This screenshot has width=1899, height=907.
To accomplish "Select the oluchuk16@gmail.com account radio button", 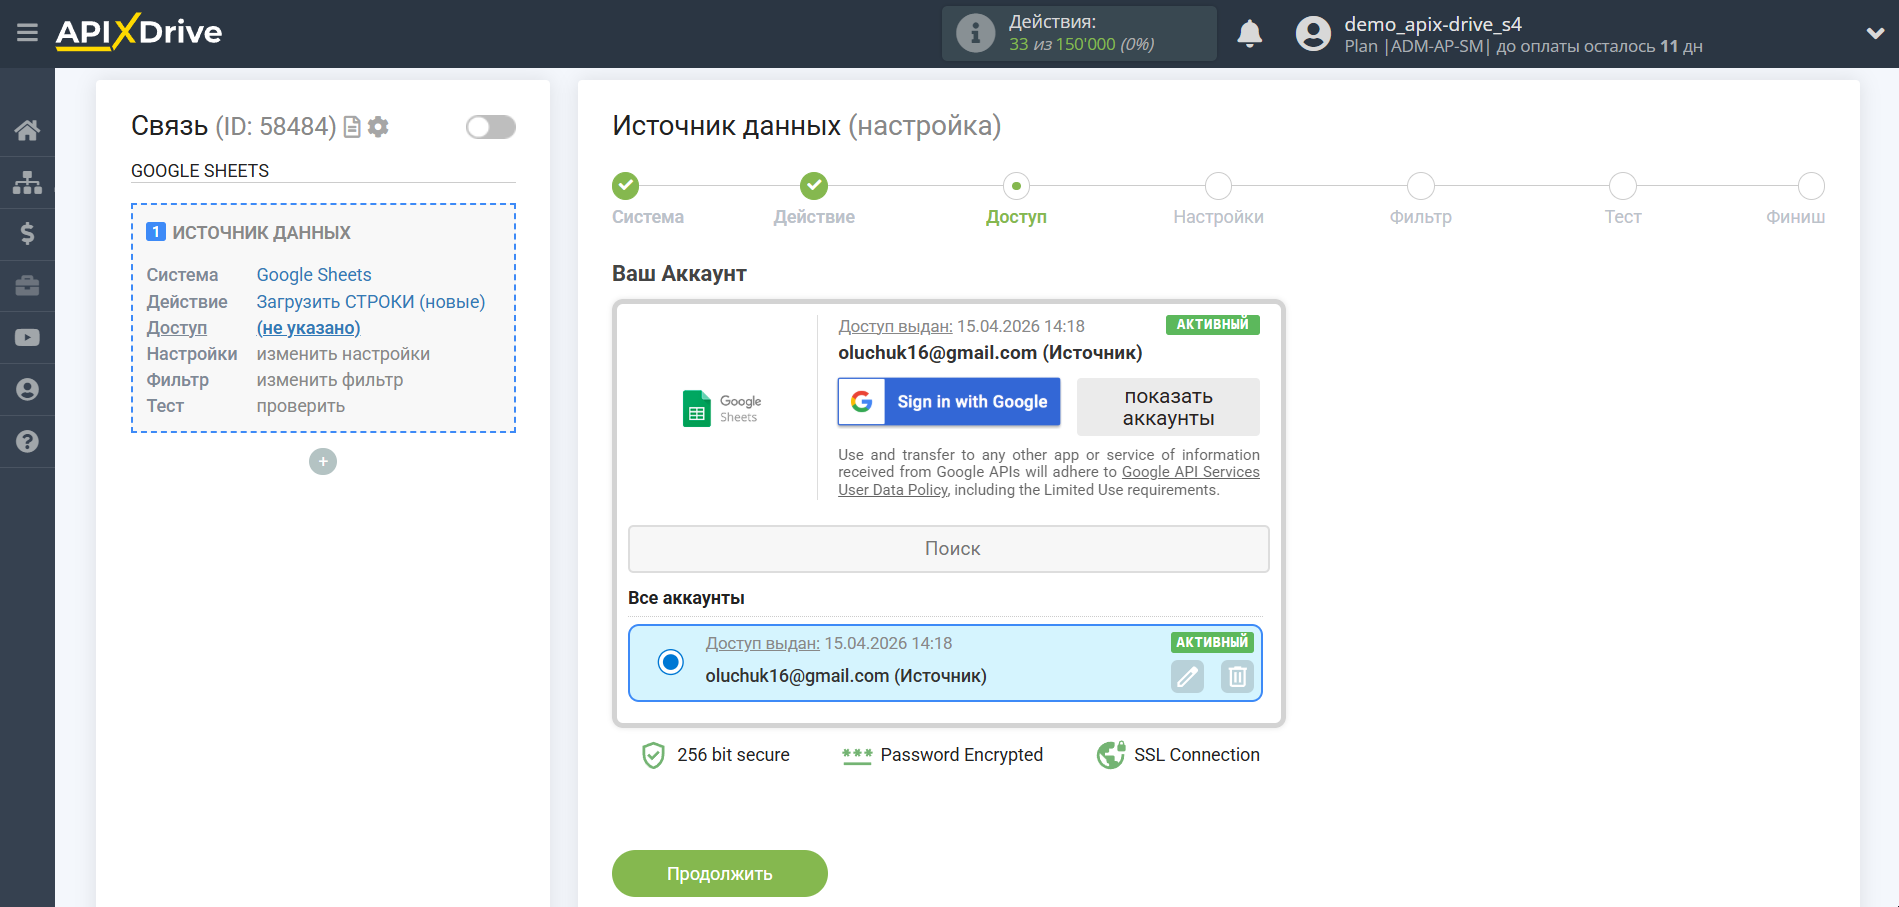I will tap(671, 662).
